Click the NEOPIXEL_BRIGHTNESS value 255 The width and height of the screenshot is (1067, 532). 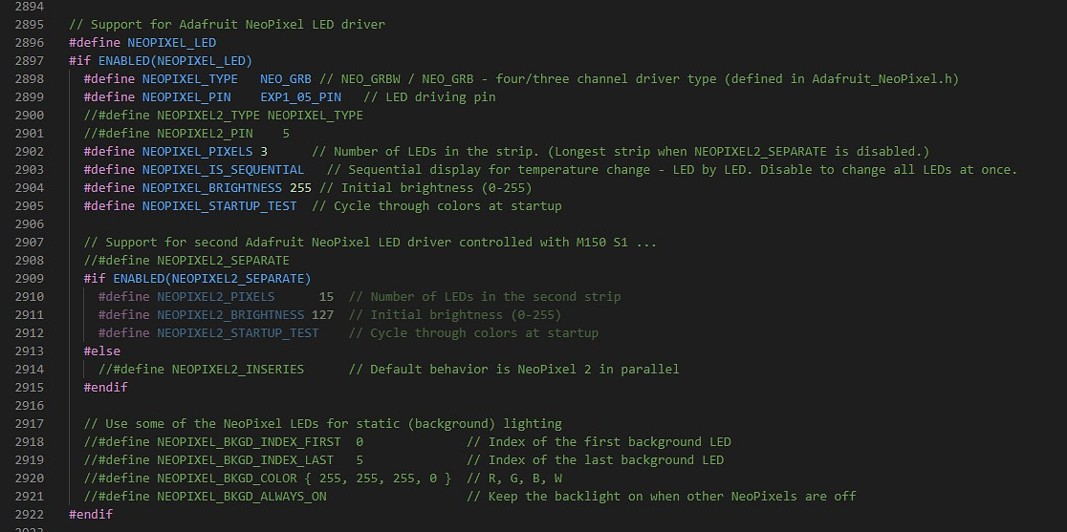click(300, 188)
